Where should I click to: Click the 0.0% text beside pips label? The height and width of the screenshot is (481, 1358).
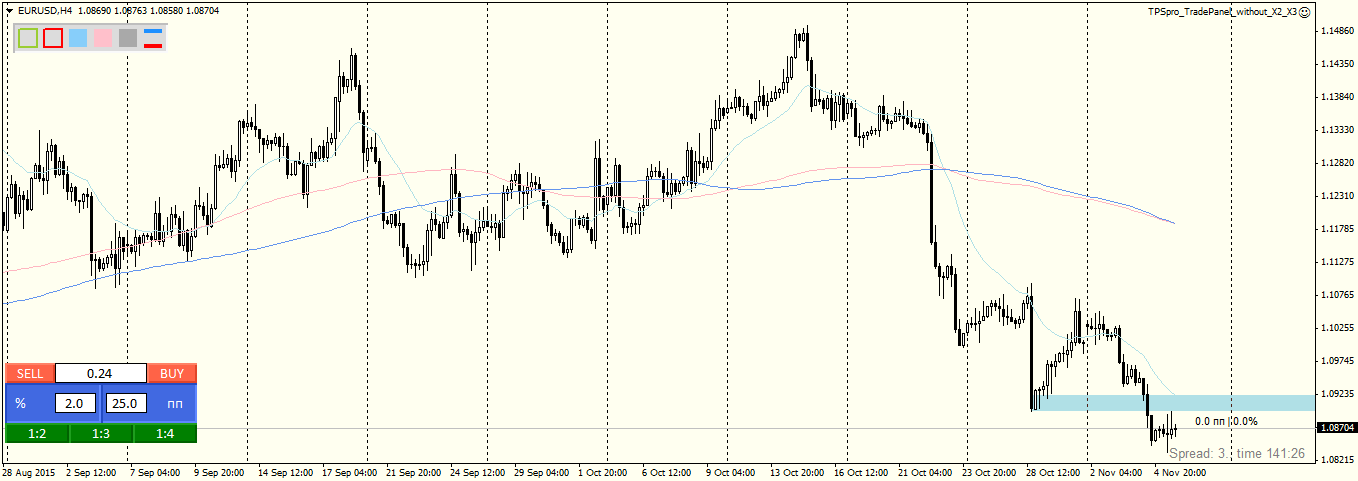pos(1245,422)
